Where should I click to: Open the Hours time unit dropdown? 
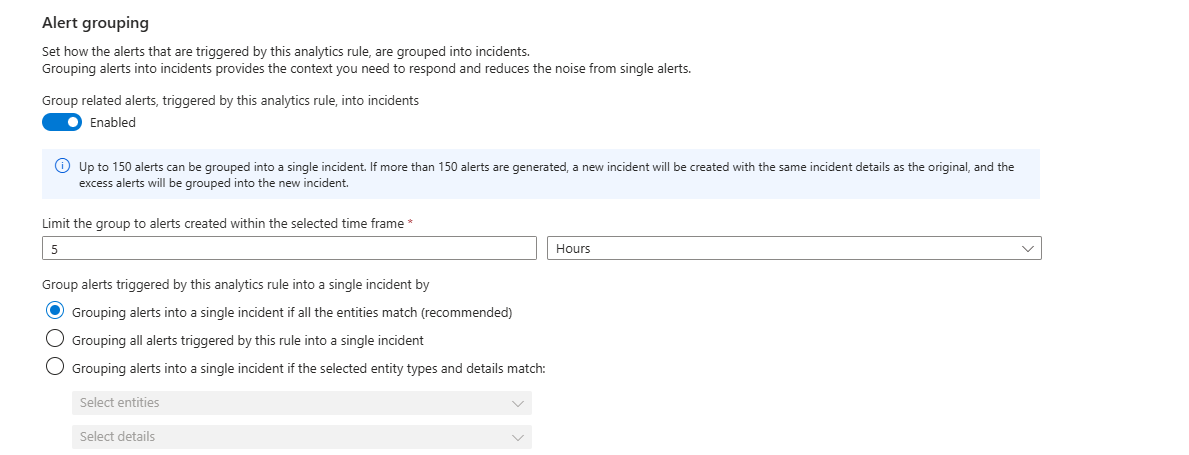coord(794,248)
